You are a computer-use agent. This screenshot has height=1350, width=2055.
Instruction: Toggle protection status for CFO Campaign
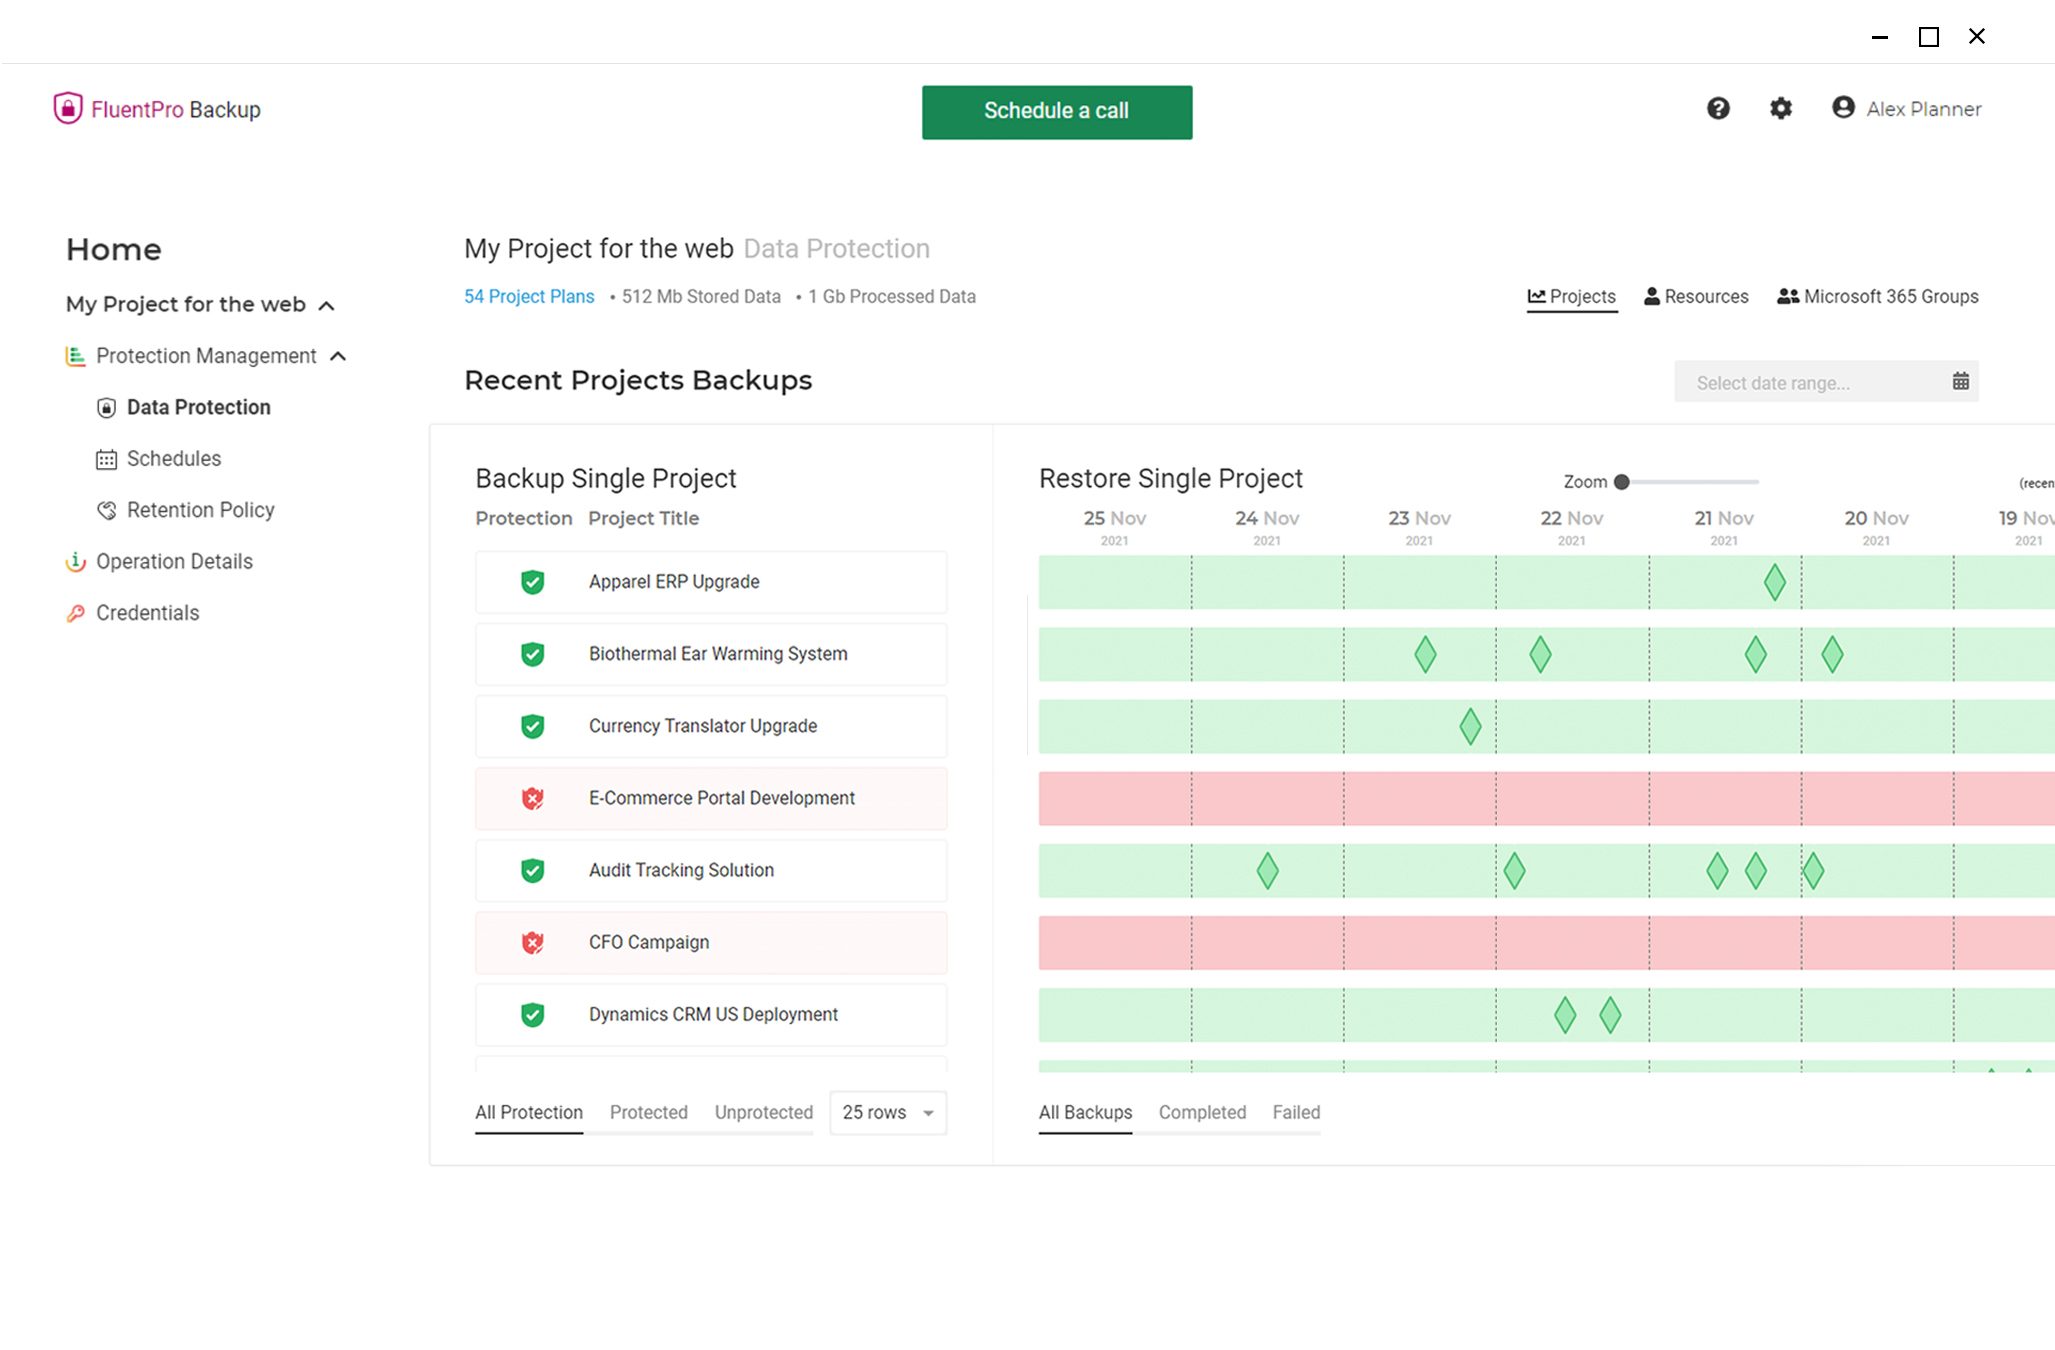[x=535, y=942]
